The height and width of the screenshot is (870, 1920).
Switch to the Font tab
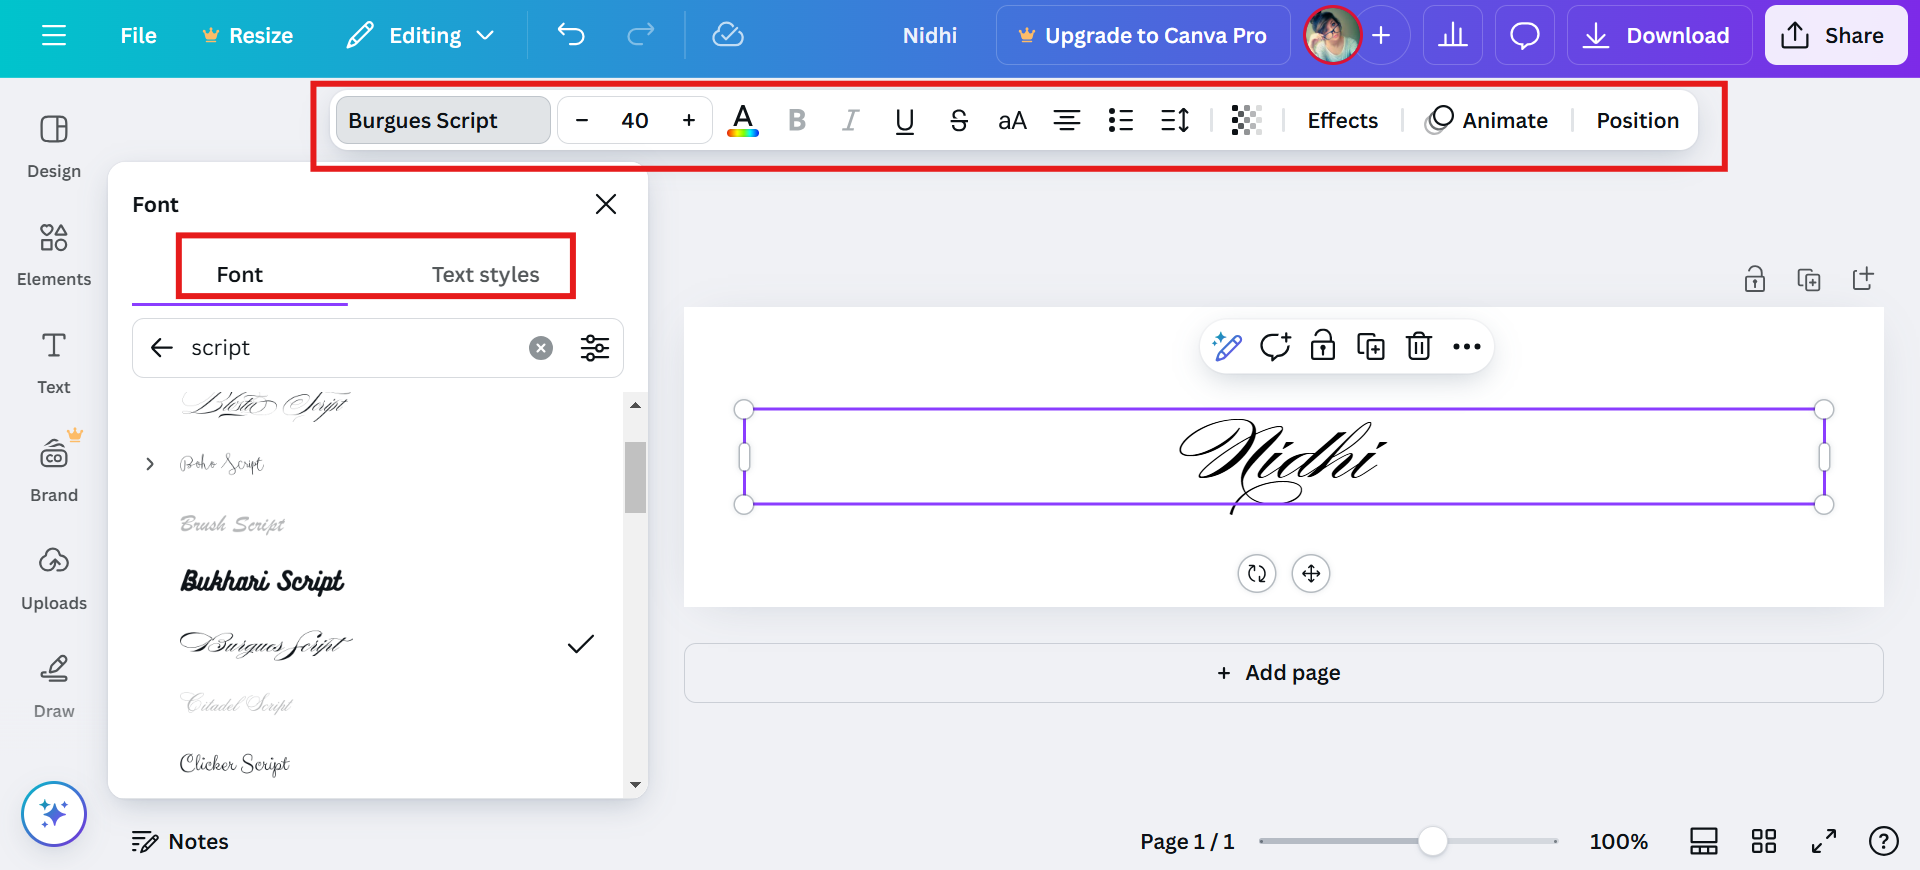(x=240, y=275)
